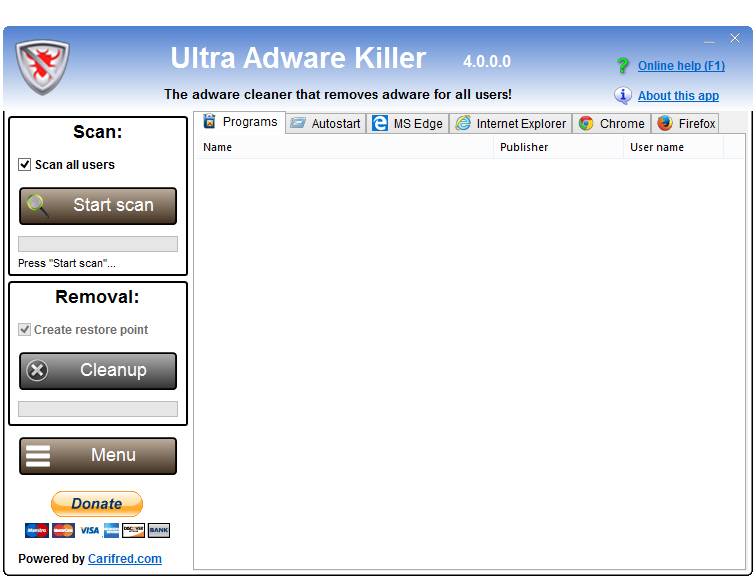The width and height of the screenshot is (756, 579).
Task: Click the blue info bubble icon
Action: pyautogui.click(x=622, y=95)
